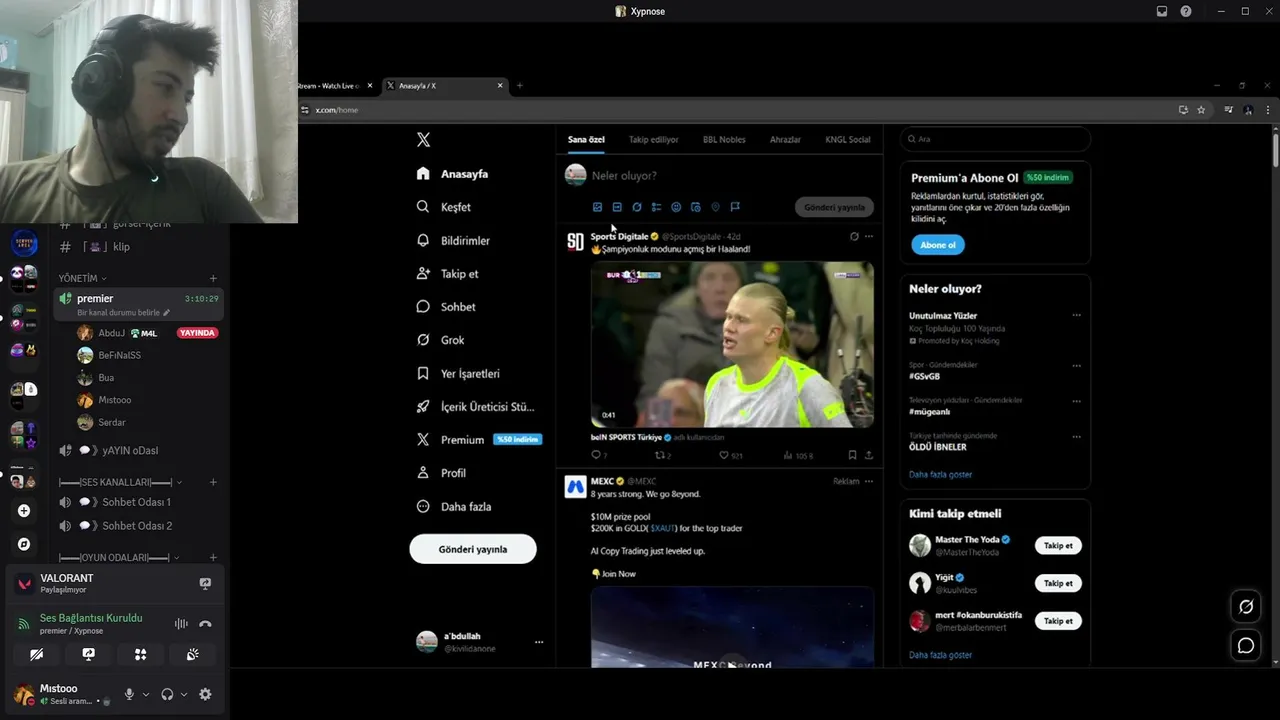Open Discord noise suppression waveform icon
1280x720 pixels.
click(181, 624)
